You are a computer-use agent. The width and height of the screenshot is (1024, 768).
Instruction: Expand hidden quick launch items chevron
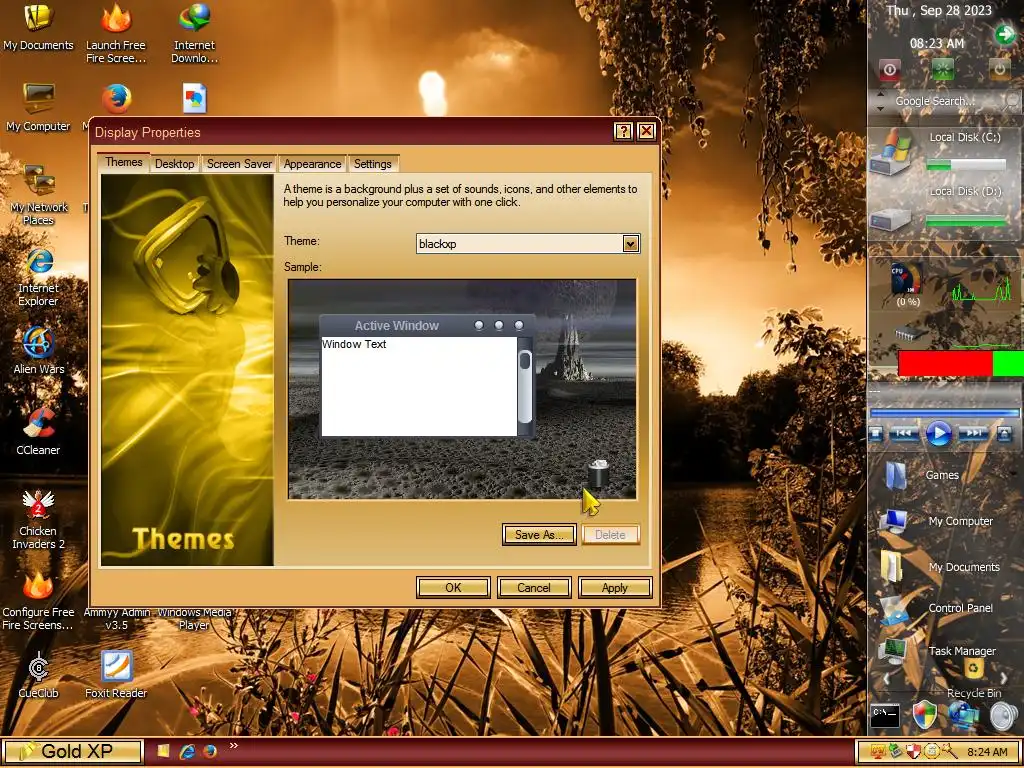point(234,745)
